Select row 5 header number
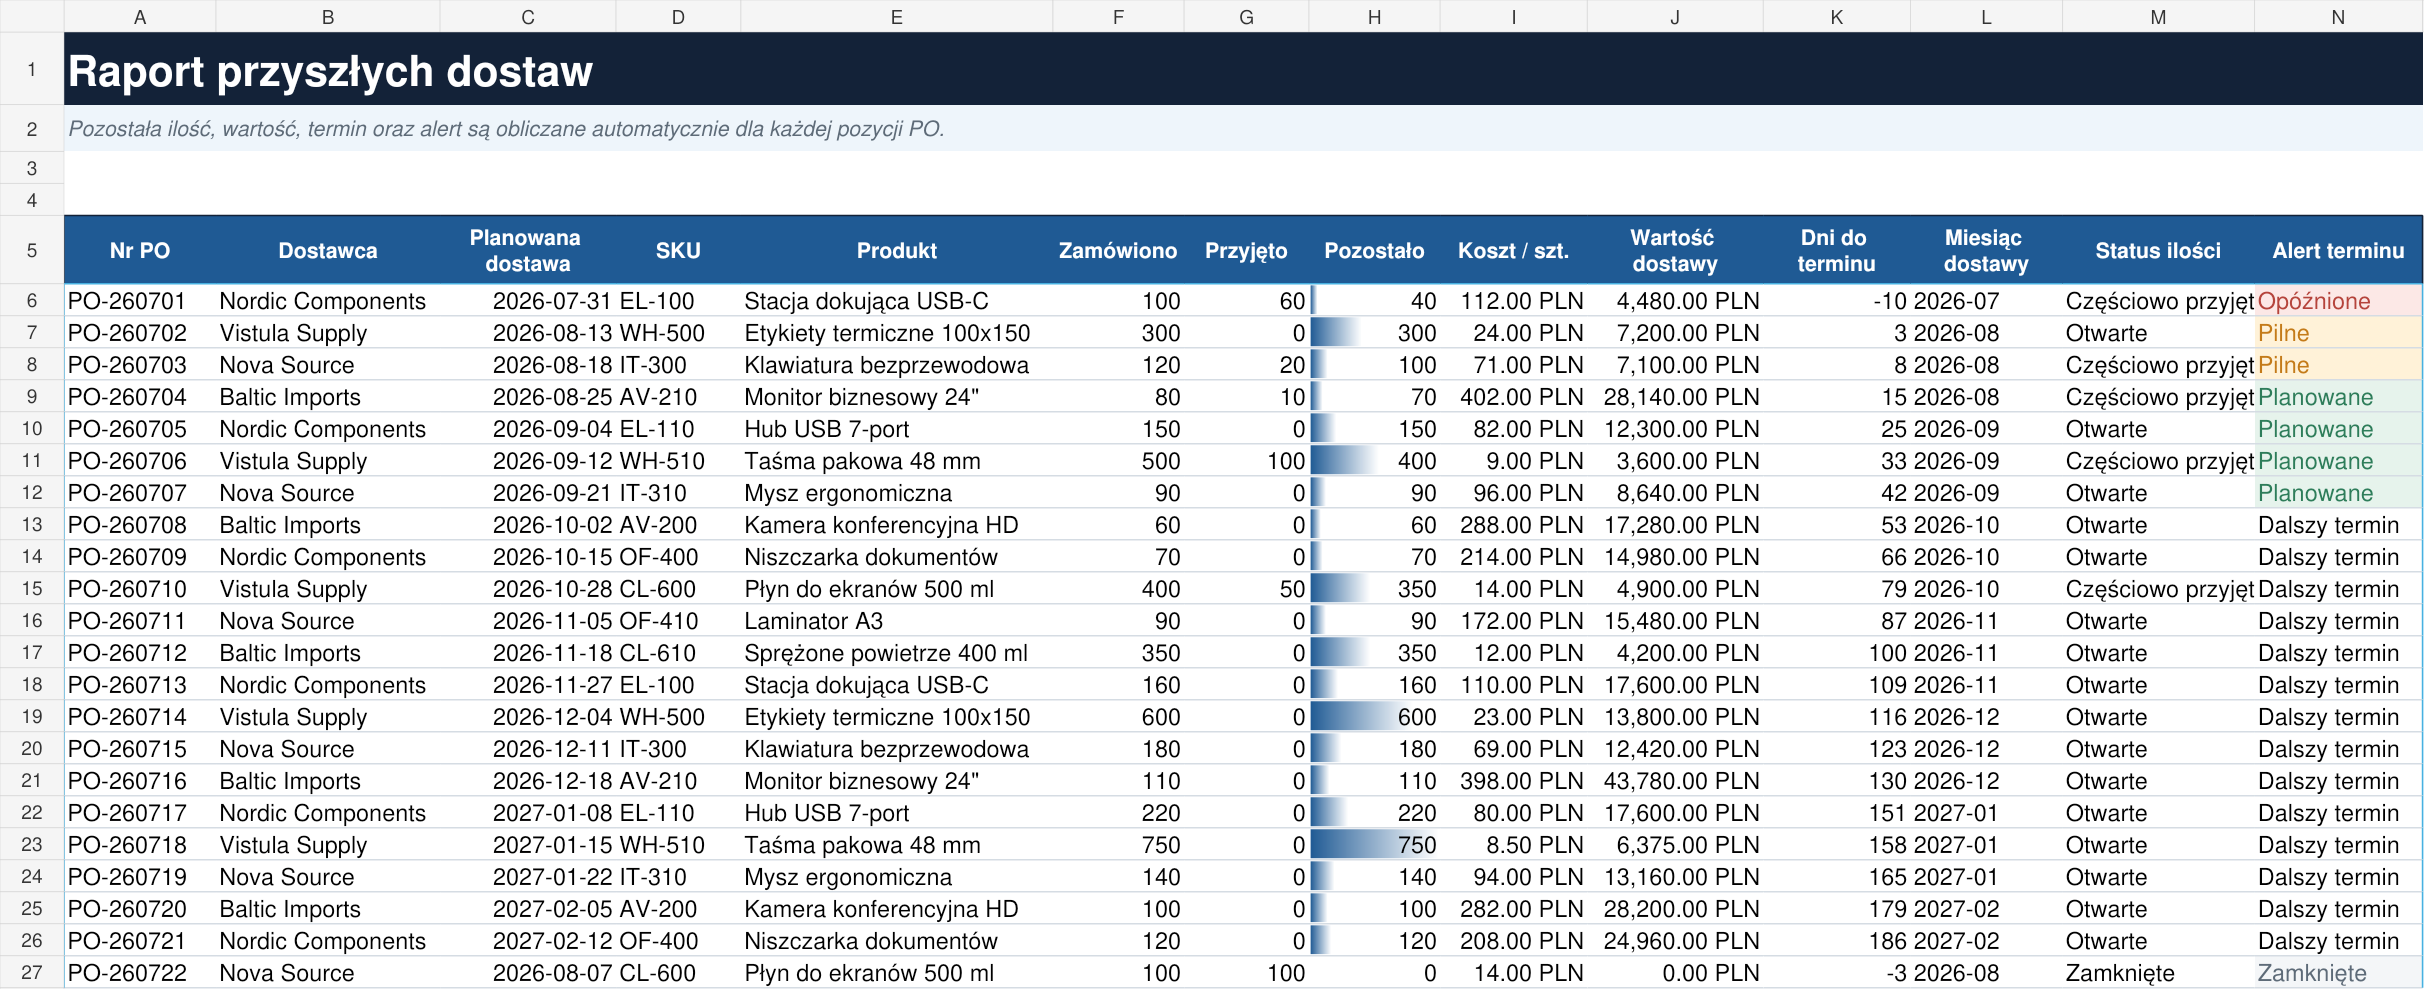This screenshot has width=2424, height=989. click(32, 250)
